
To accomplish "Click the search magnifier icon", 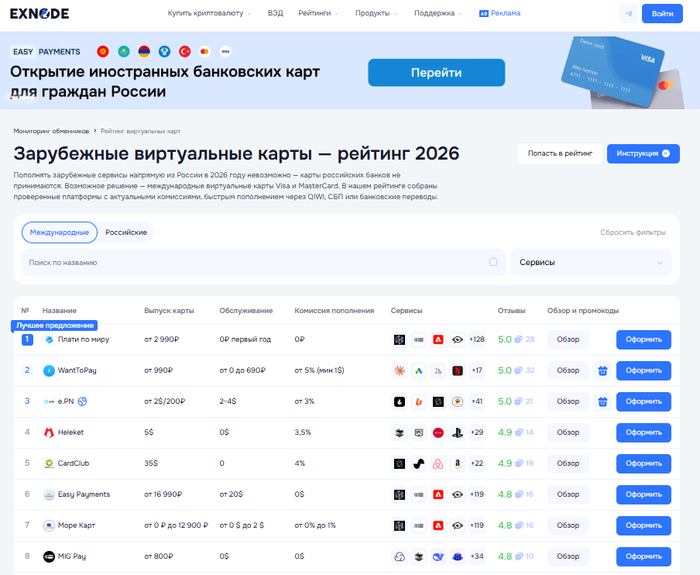I will pyautogui.click(x=493, y=262).
